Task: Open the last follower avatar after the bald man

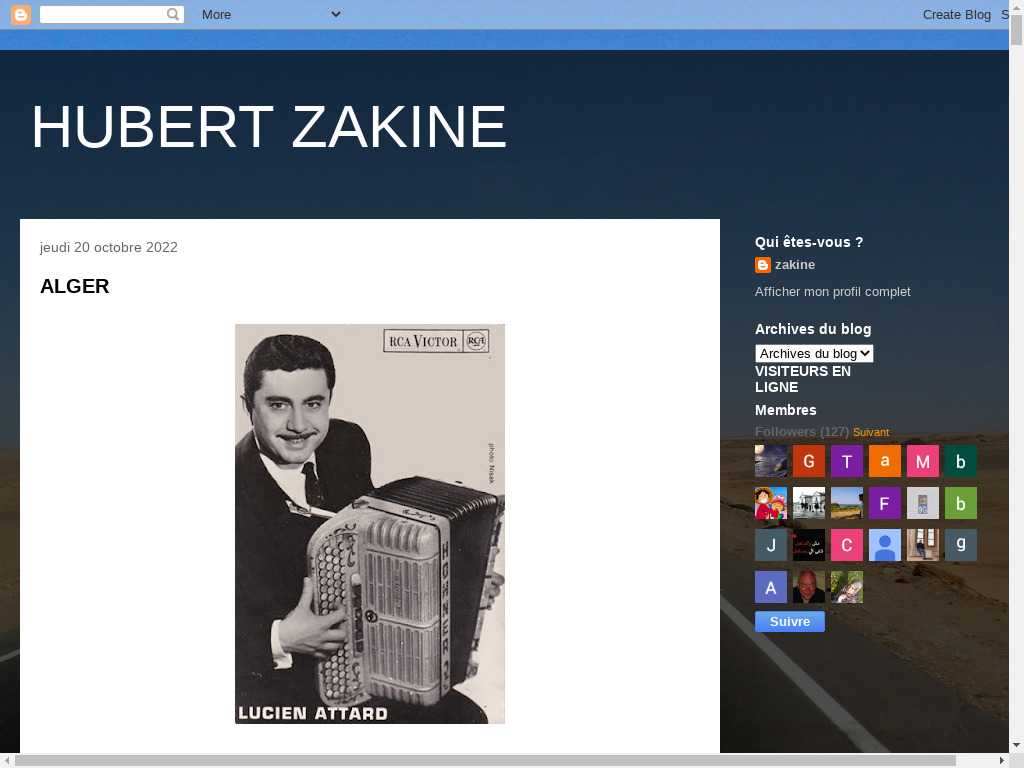Action: pos(846,587)
